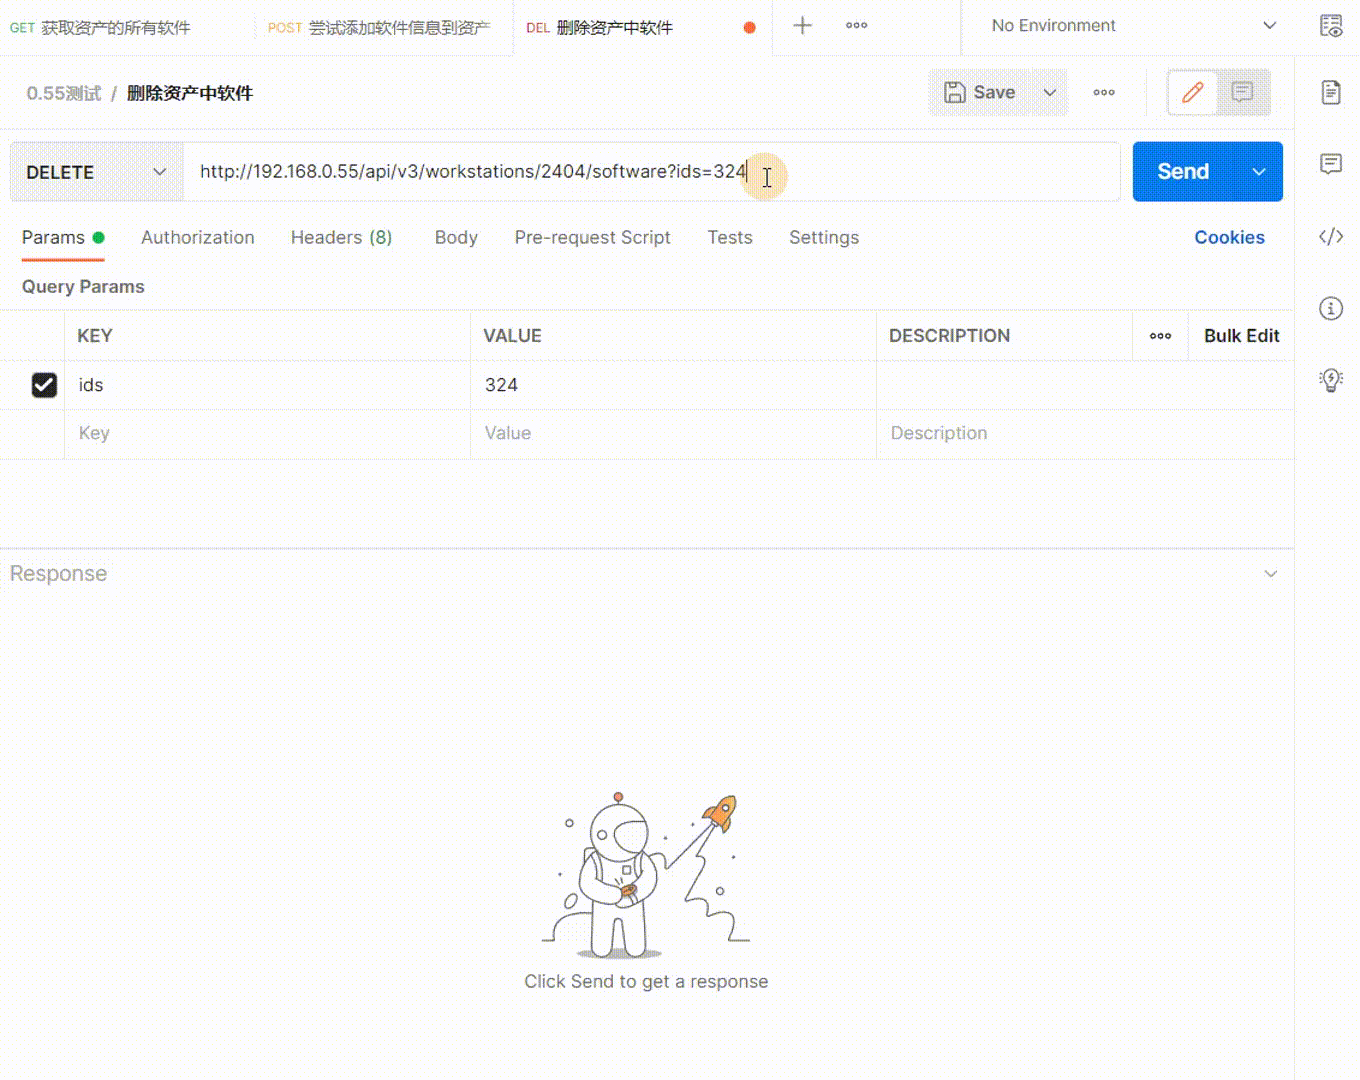The width and height of the screenshot is (1360, 1080).
Task: Open the Settings tab
Action: click(x=824, y=237)
